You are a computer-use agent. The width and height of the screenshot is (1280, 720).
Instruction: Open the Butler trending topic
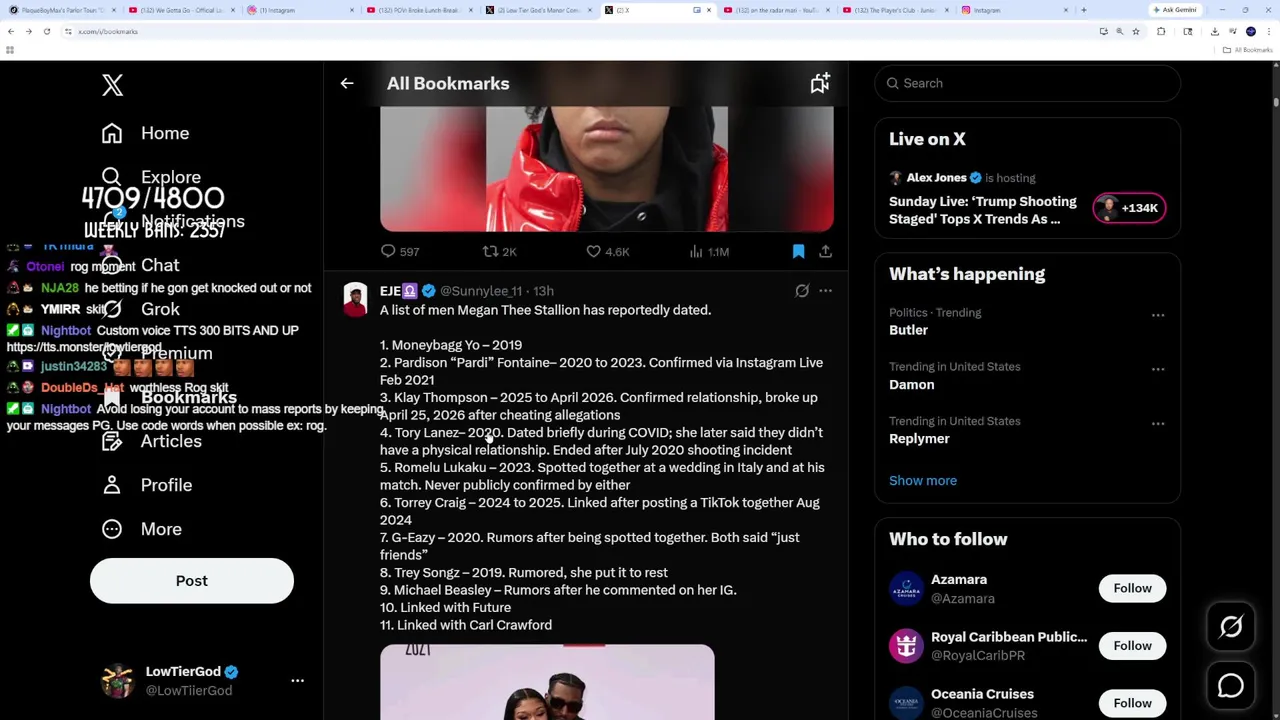point(908,330)
